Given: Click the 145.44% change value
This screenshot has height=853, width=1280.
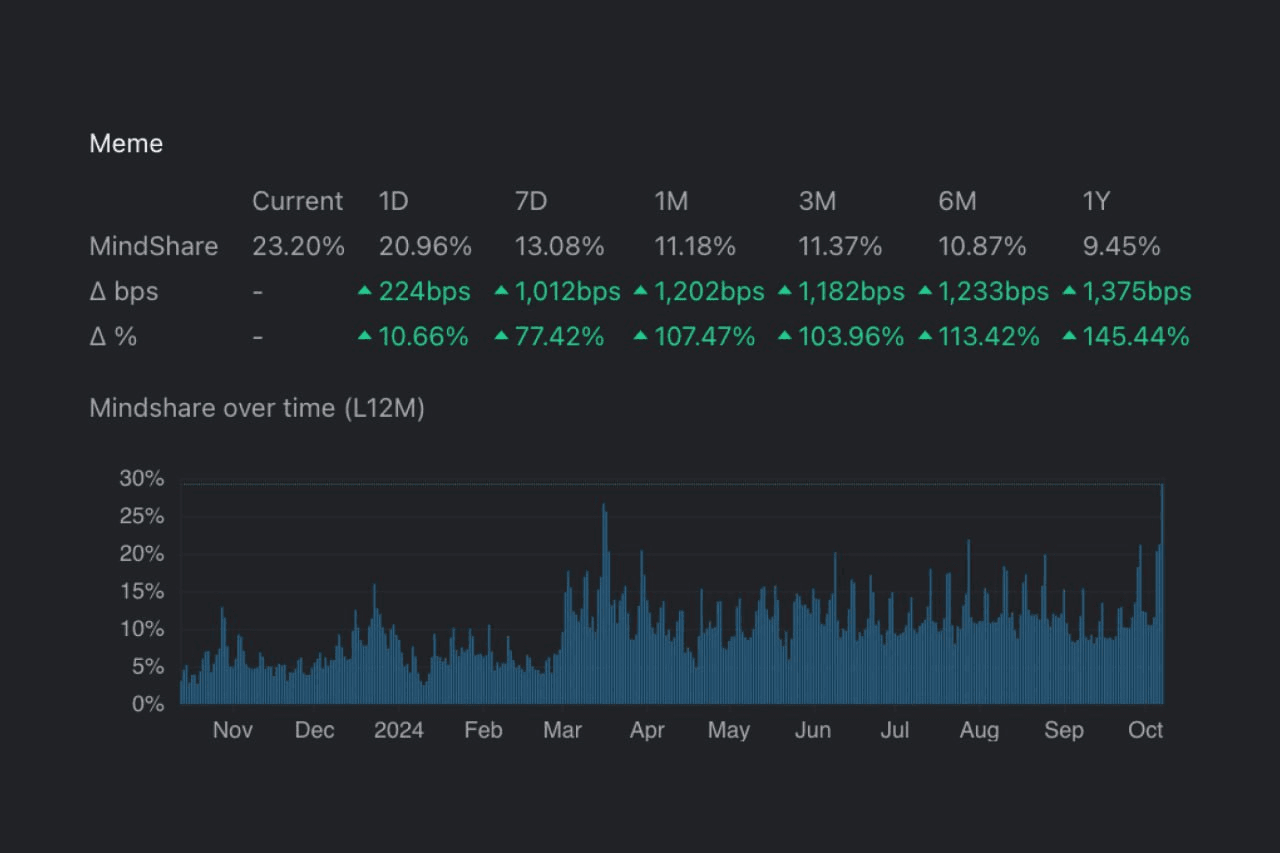Looking at the screenshot, I should [x=1136, y=336].
